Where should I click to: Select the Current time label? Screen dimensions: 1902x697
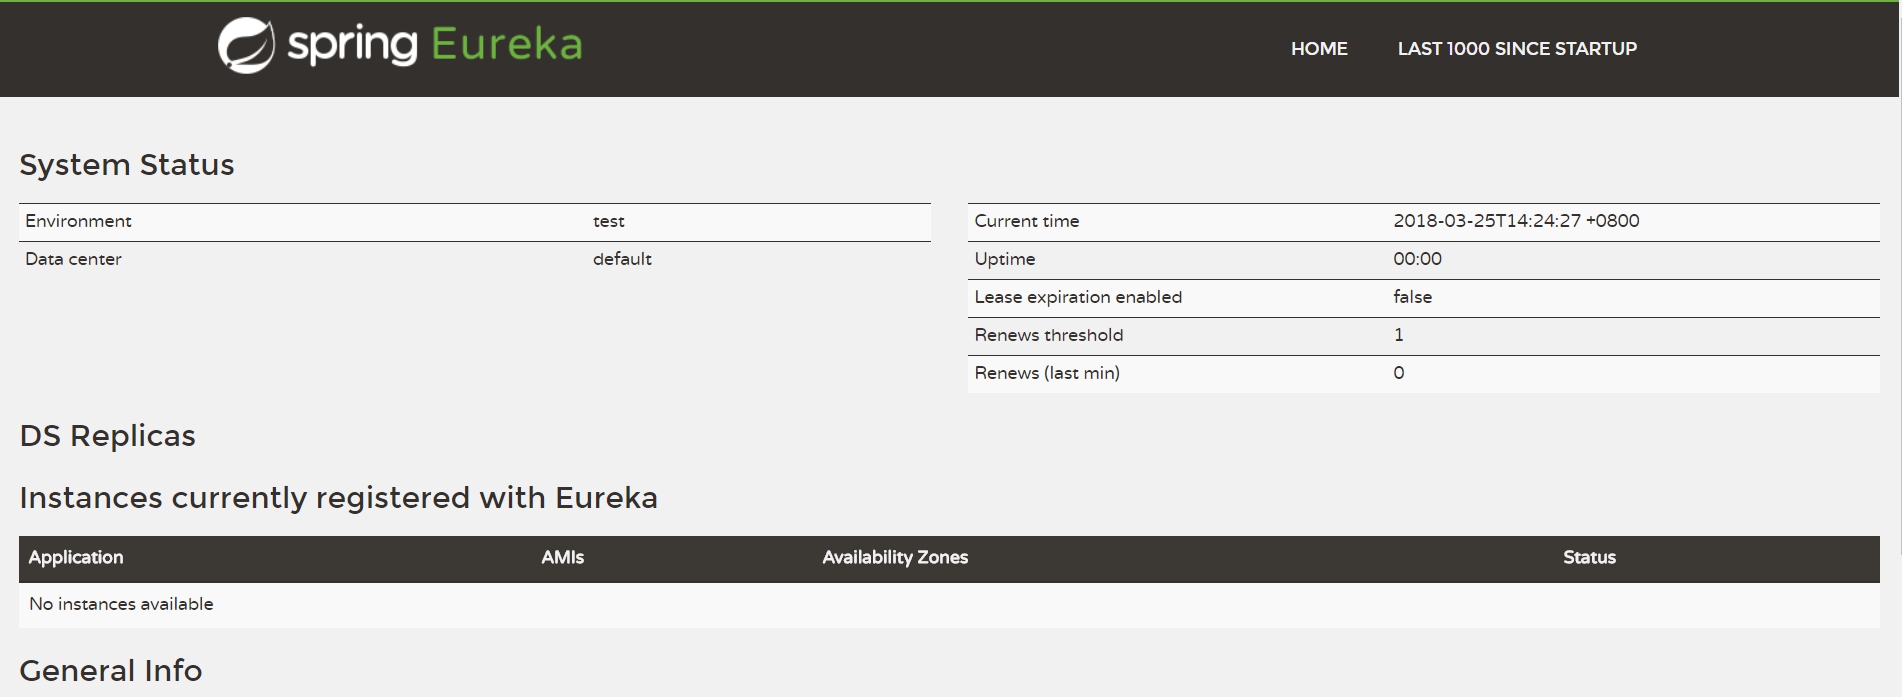tap(1027, 221)
